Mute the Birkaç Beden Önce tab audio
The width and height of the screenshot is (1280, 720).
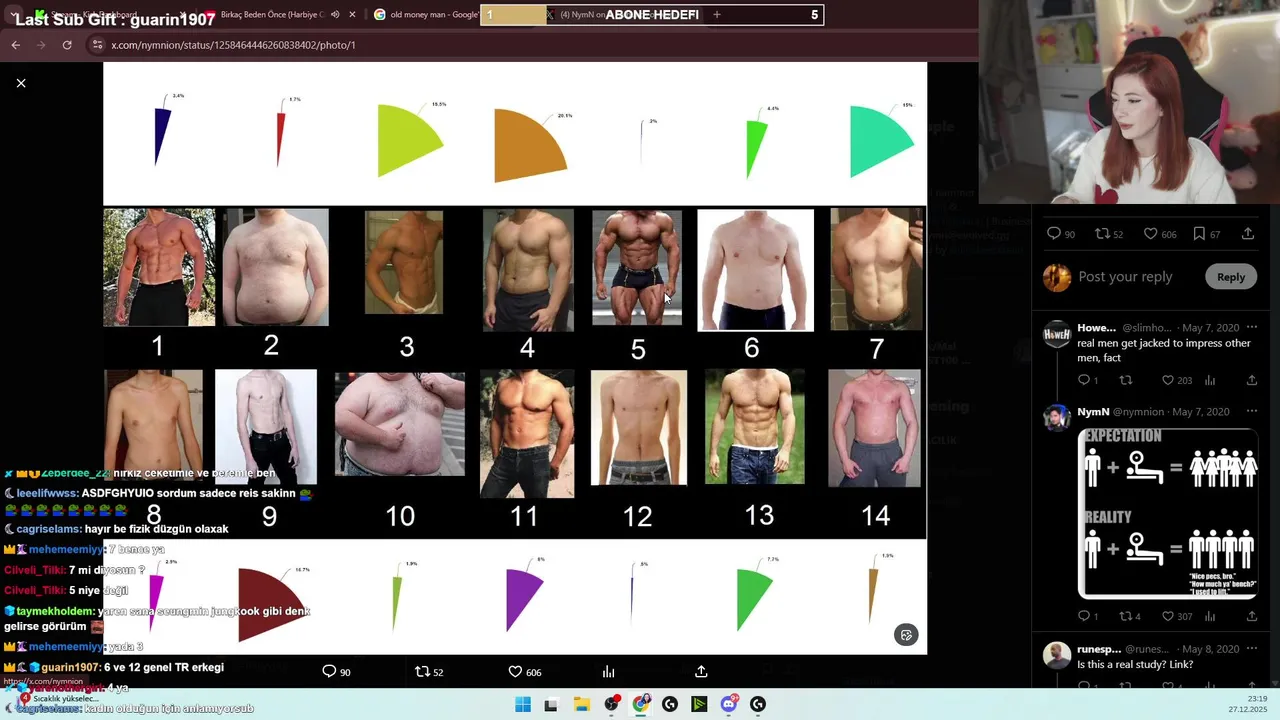(x=335, y=15)
